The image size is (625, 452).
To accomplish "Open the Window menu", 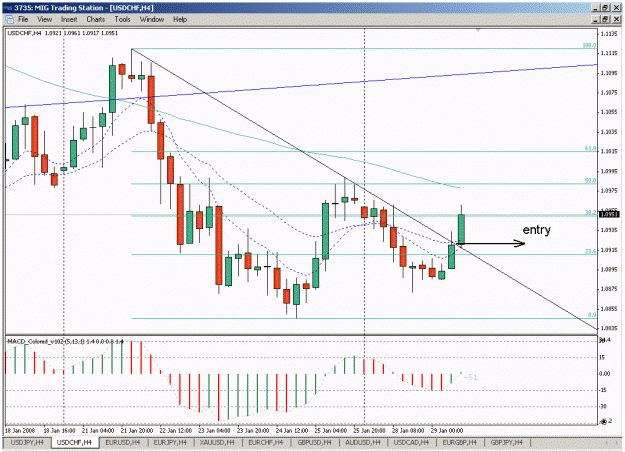I will click(151, 19).
